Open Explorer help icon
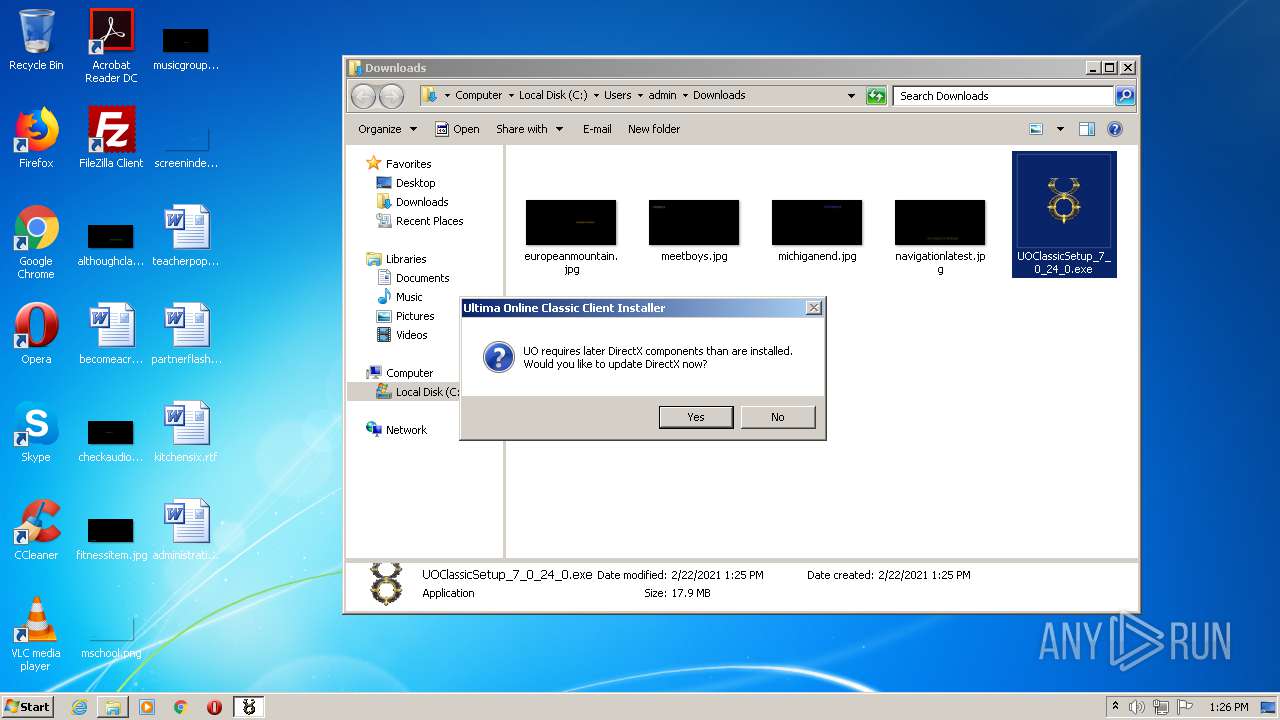 1115,129
